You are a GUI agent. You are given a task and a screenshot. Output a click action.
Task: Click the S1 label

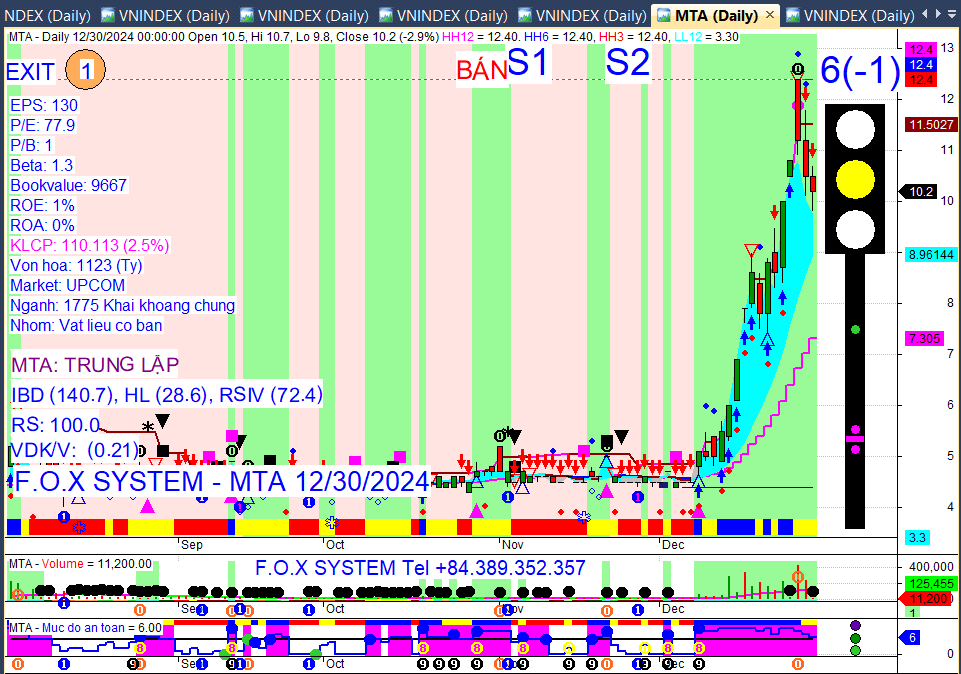[x=527, y=62]
